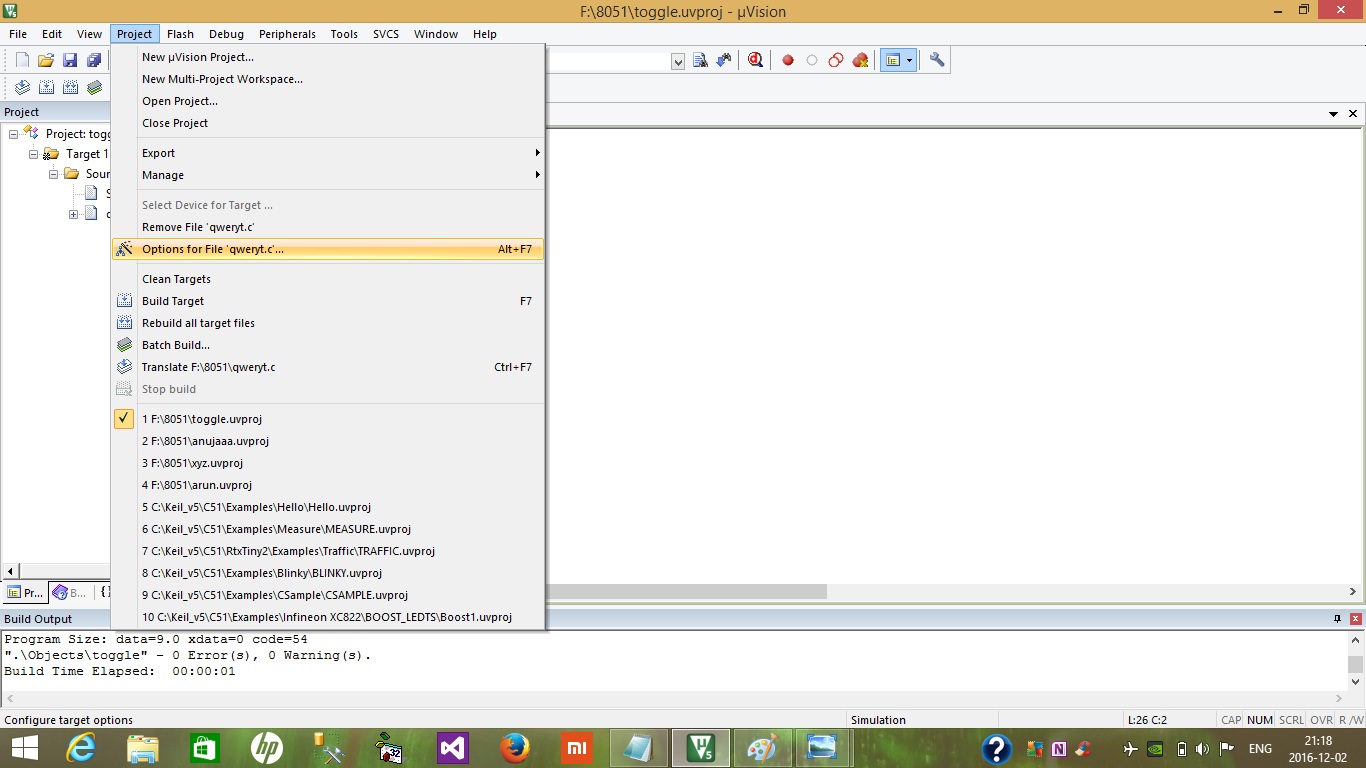
Task: Select the Translate current file icon
Action: pos(22,87)
